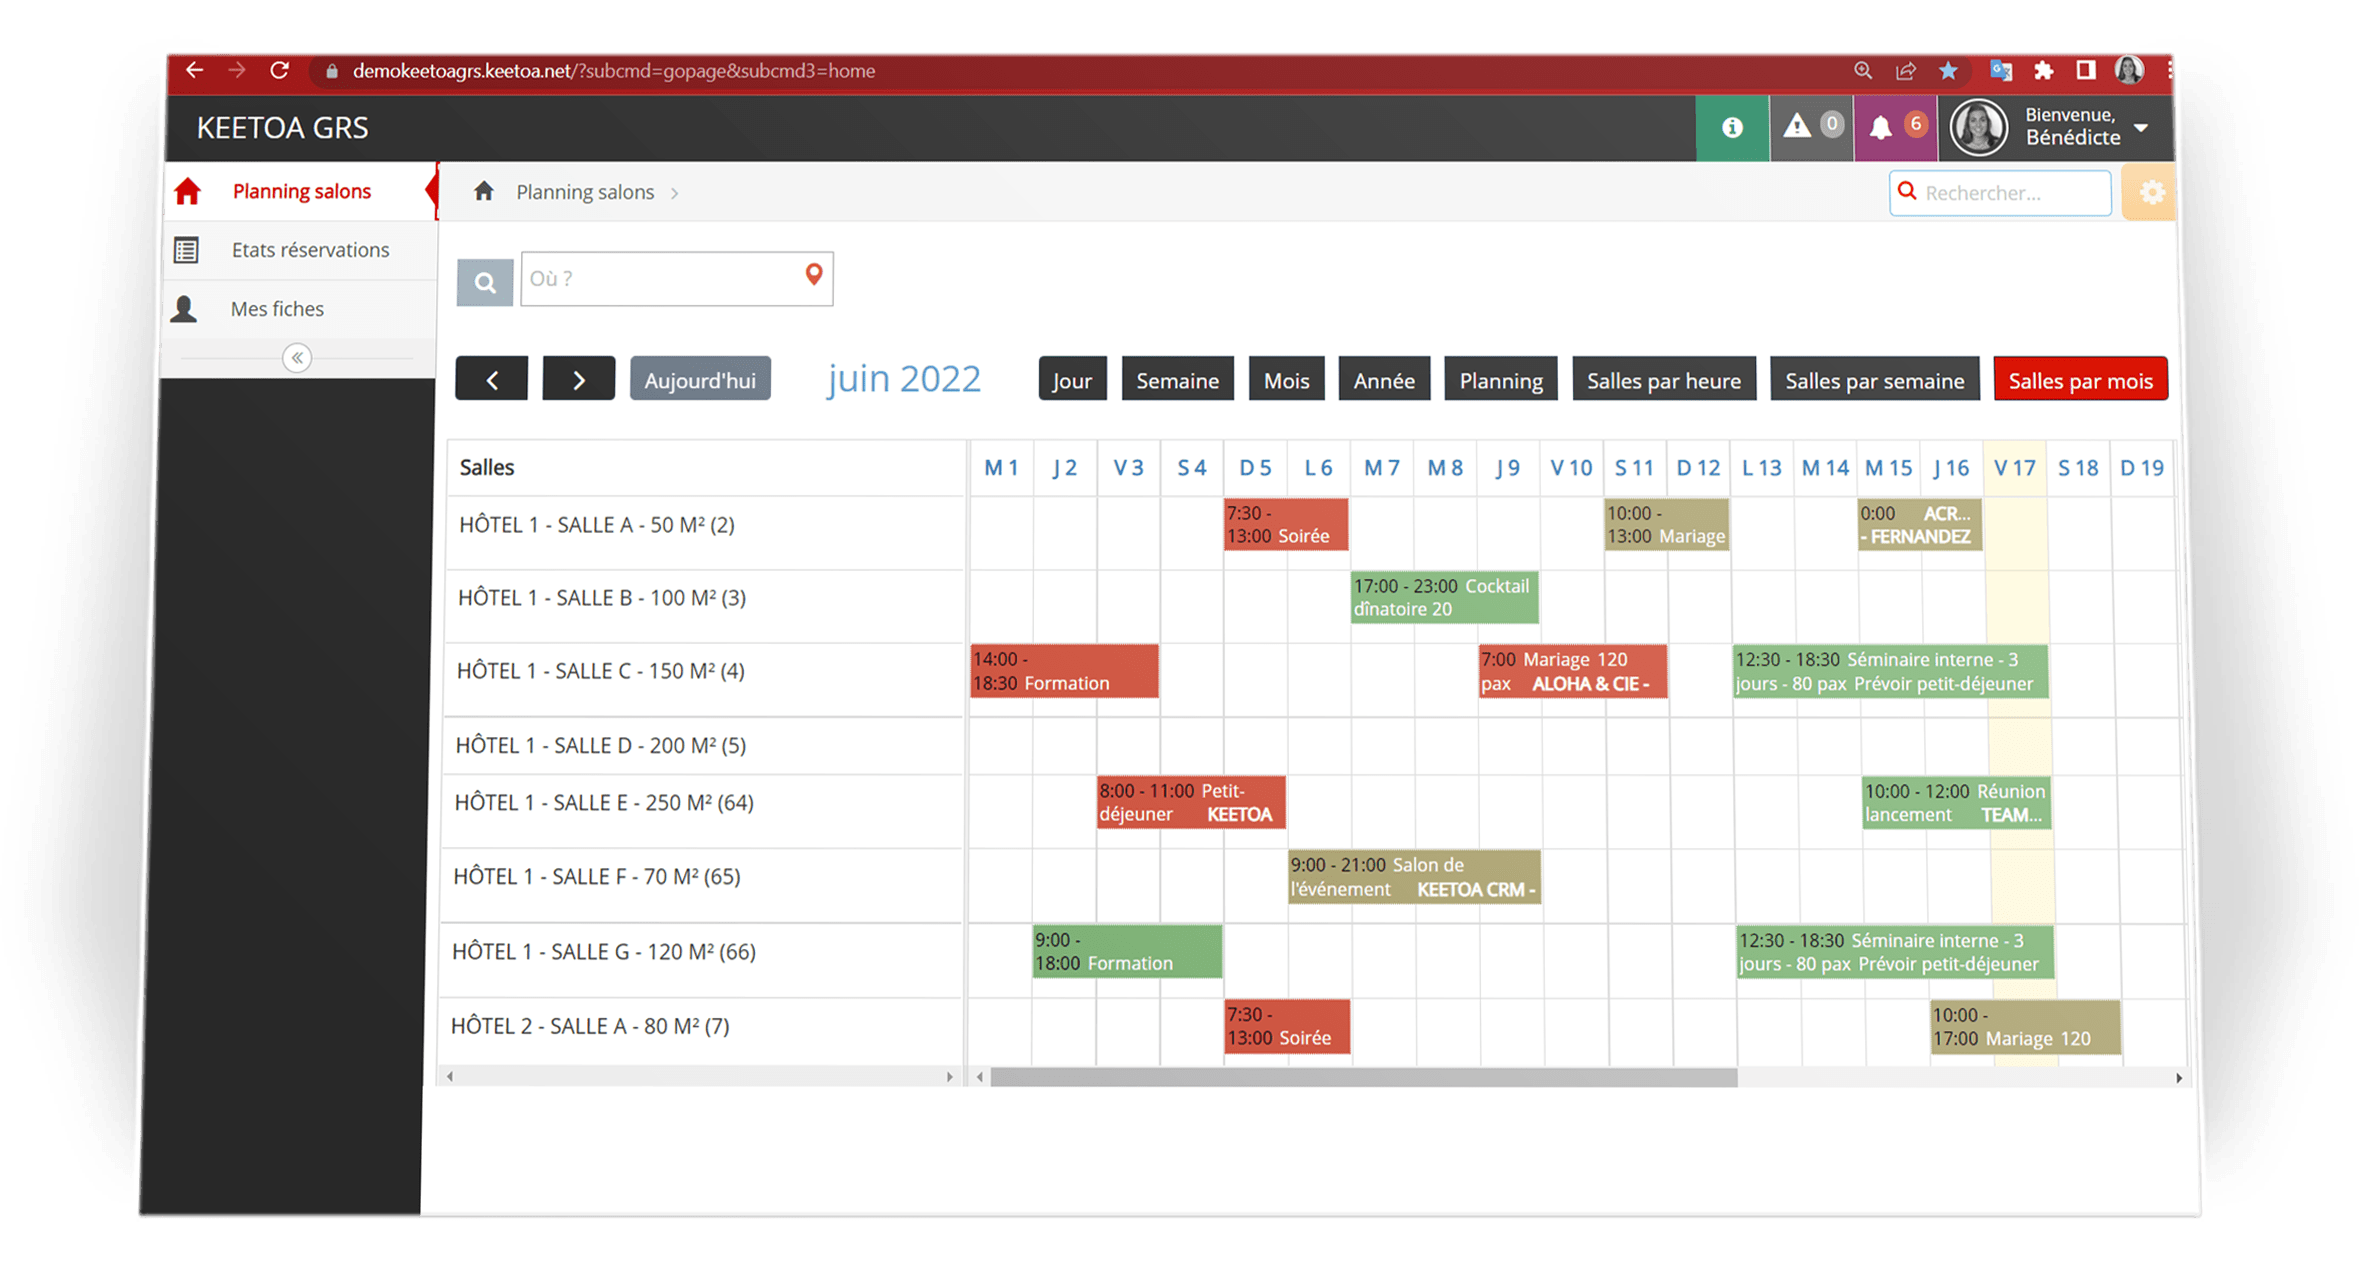Click the Aujourd'hui button
This screenshot has height=1275, width=2362.
coord(700,381)
